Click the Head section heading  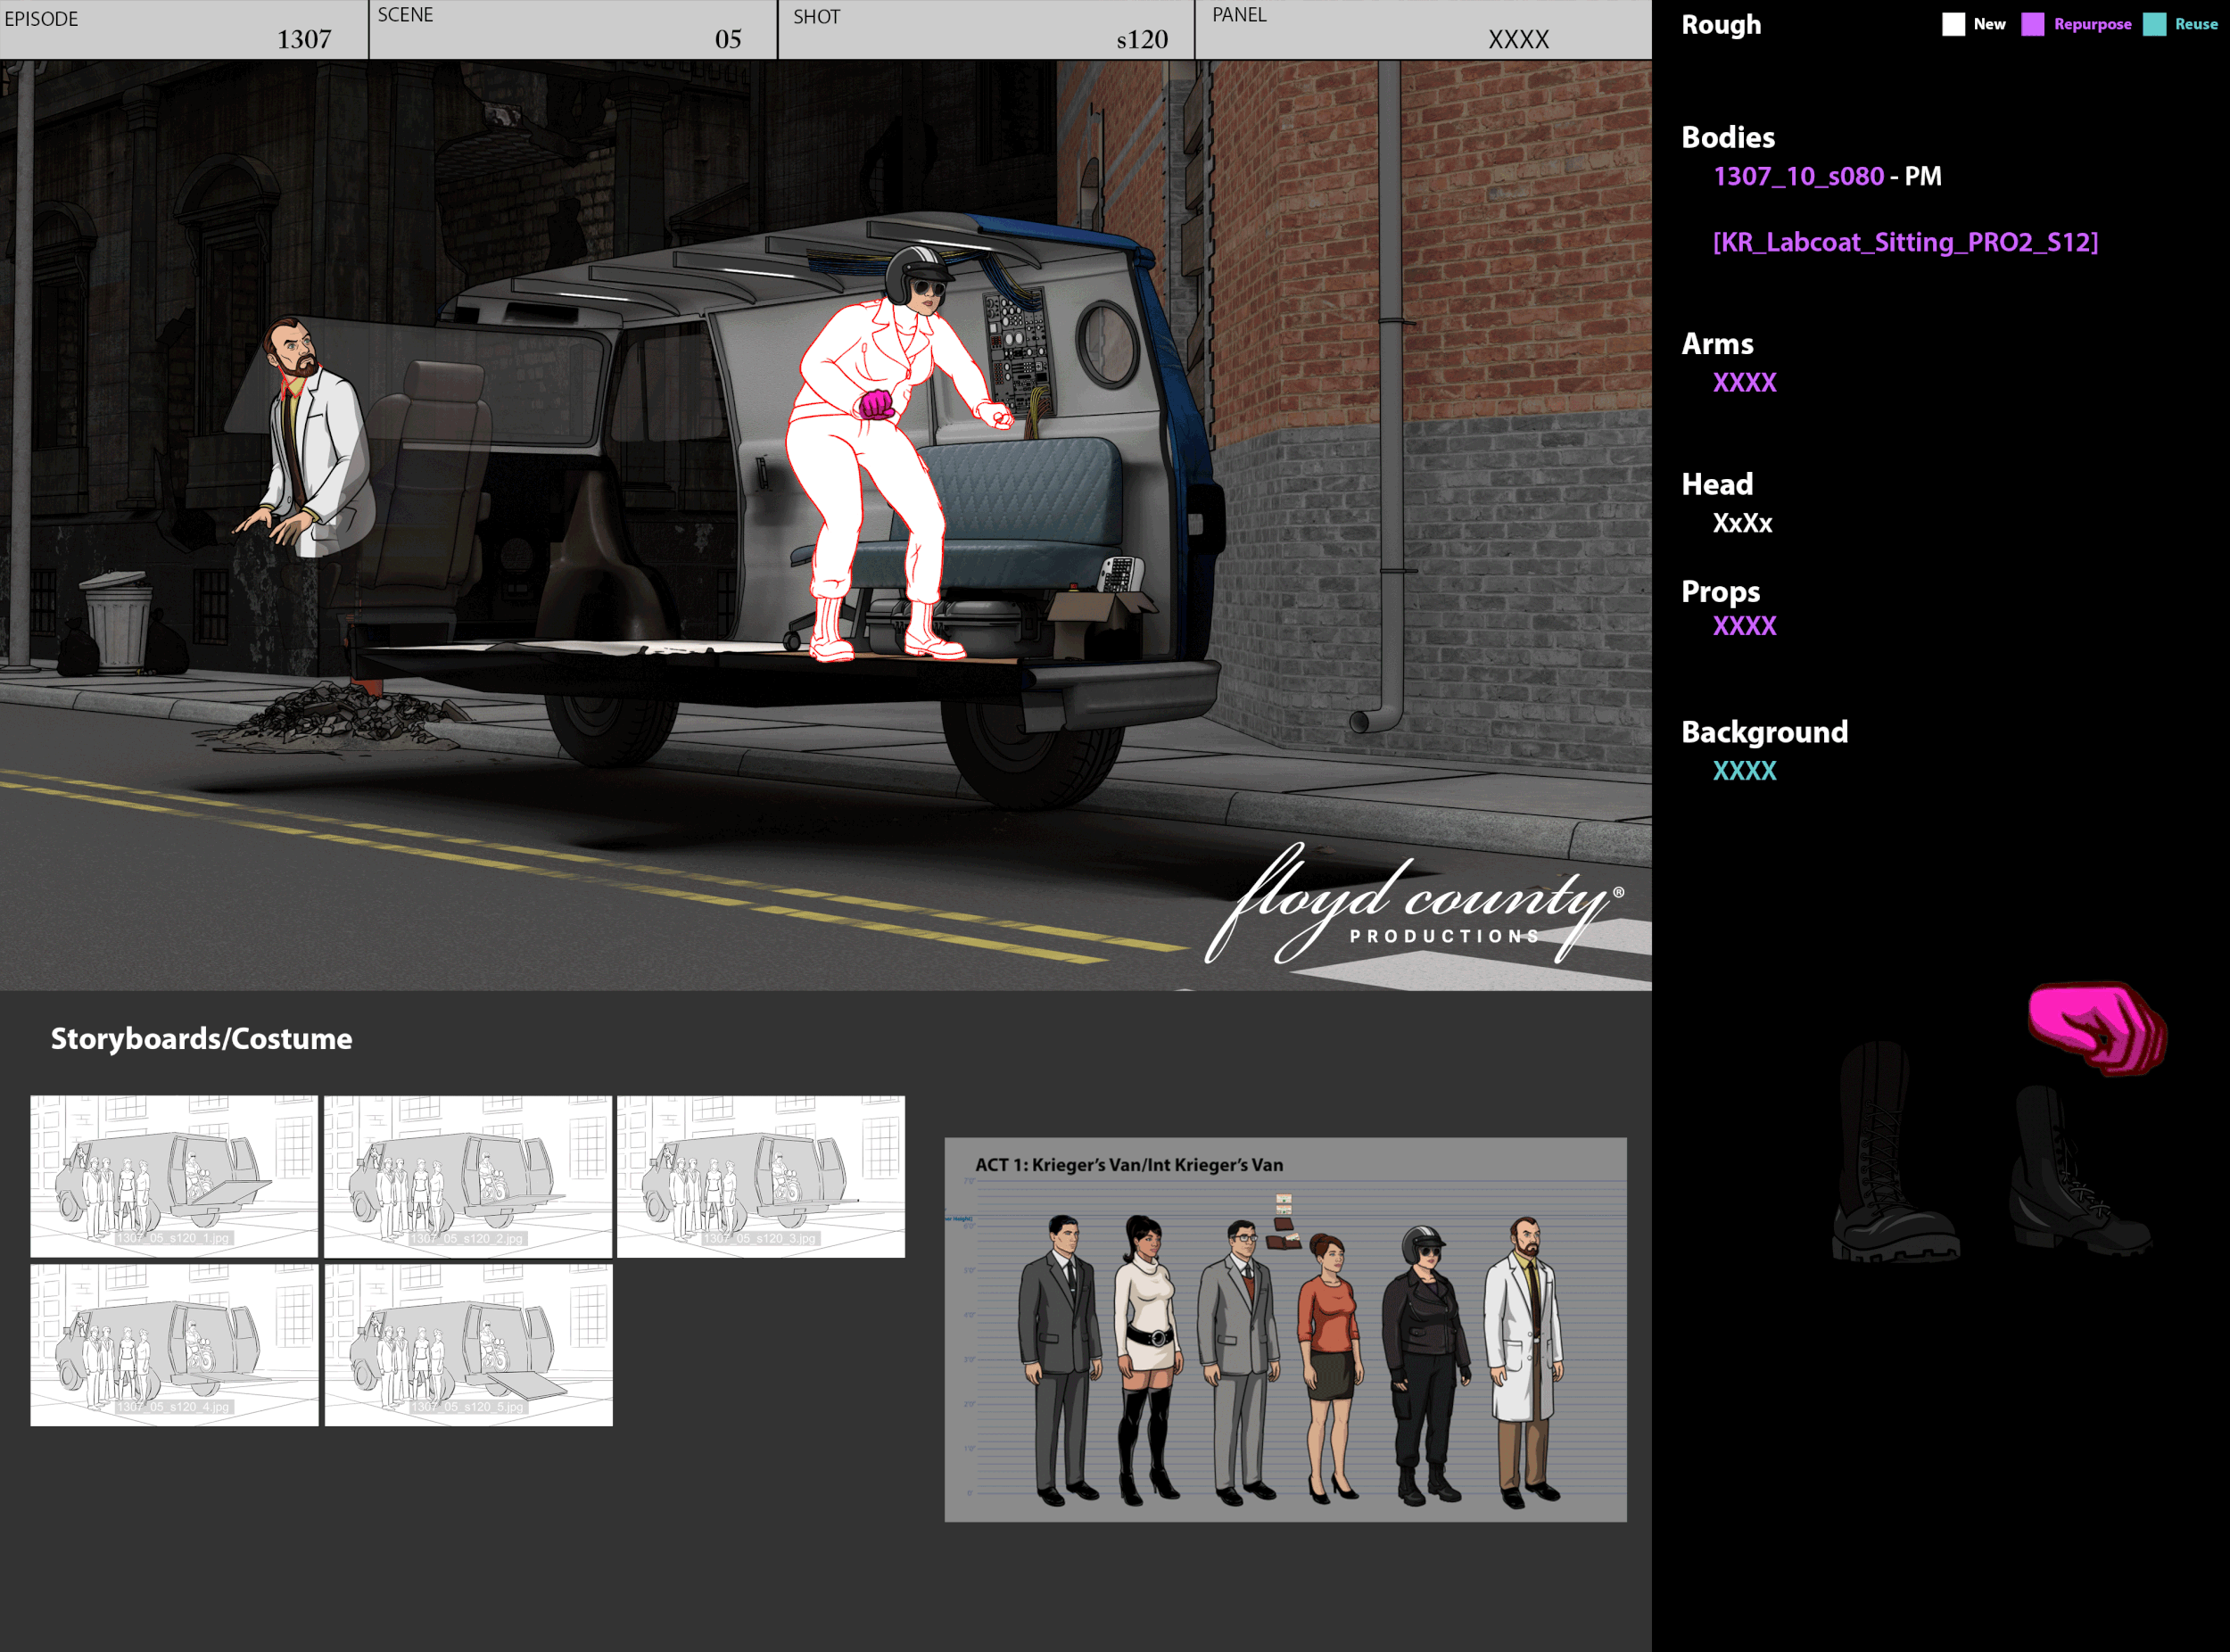click(1717, 484)
